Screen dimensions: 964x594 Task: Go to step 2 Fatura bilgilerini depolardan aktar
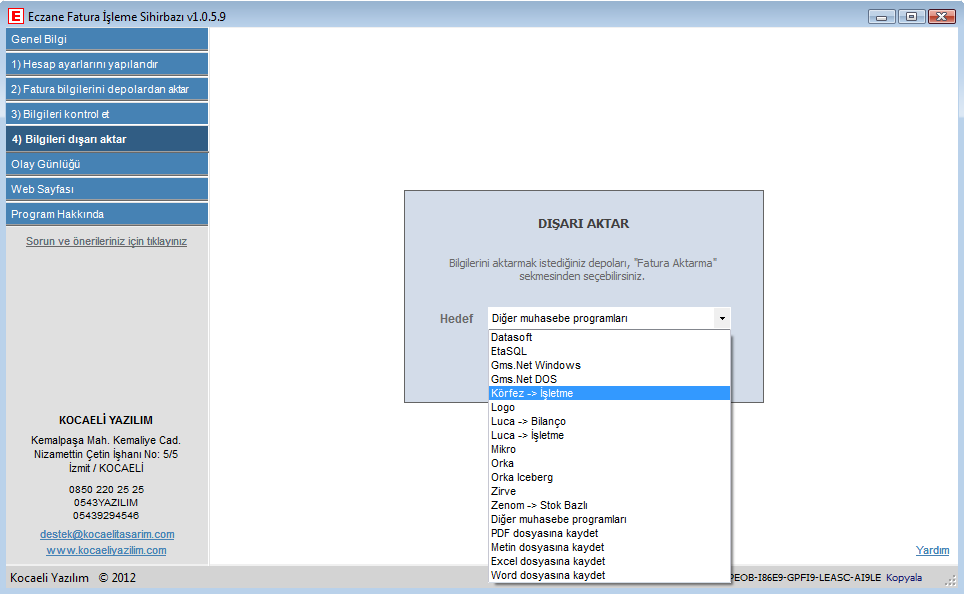tap(107, 89)
